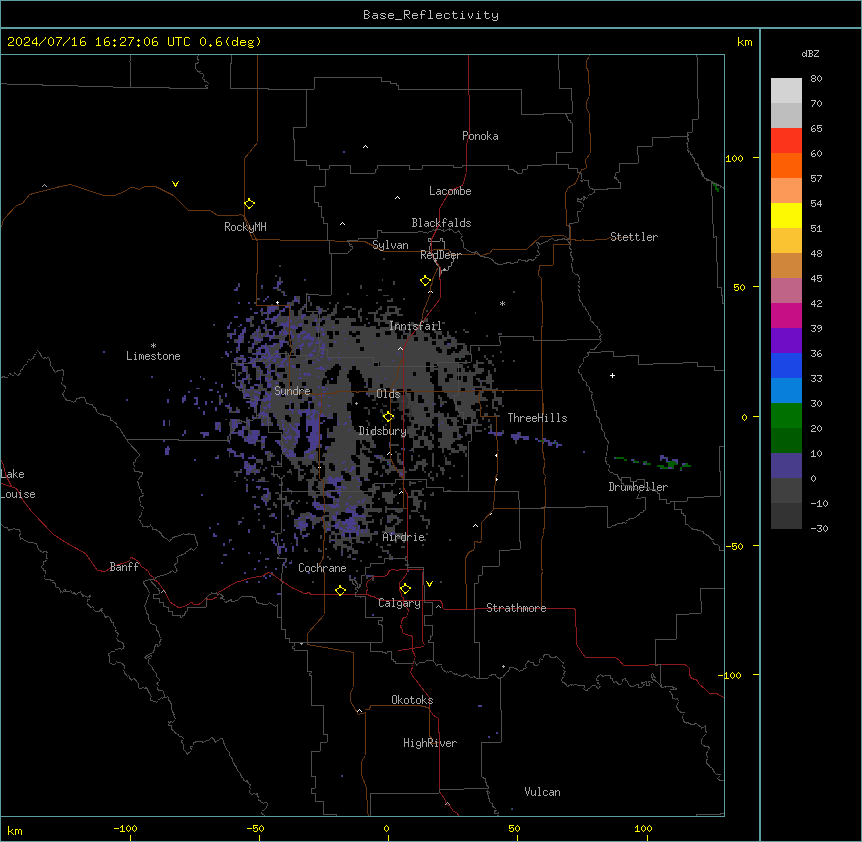Select the Drumheller label

tap(638, 487)
